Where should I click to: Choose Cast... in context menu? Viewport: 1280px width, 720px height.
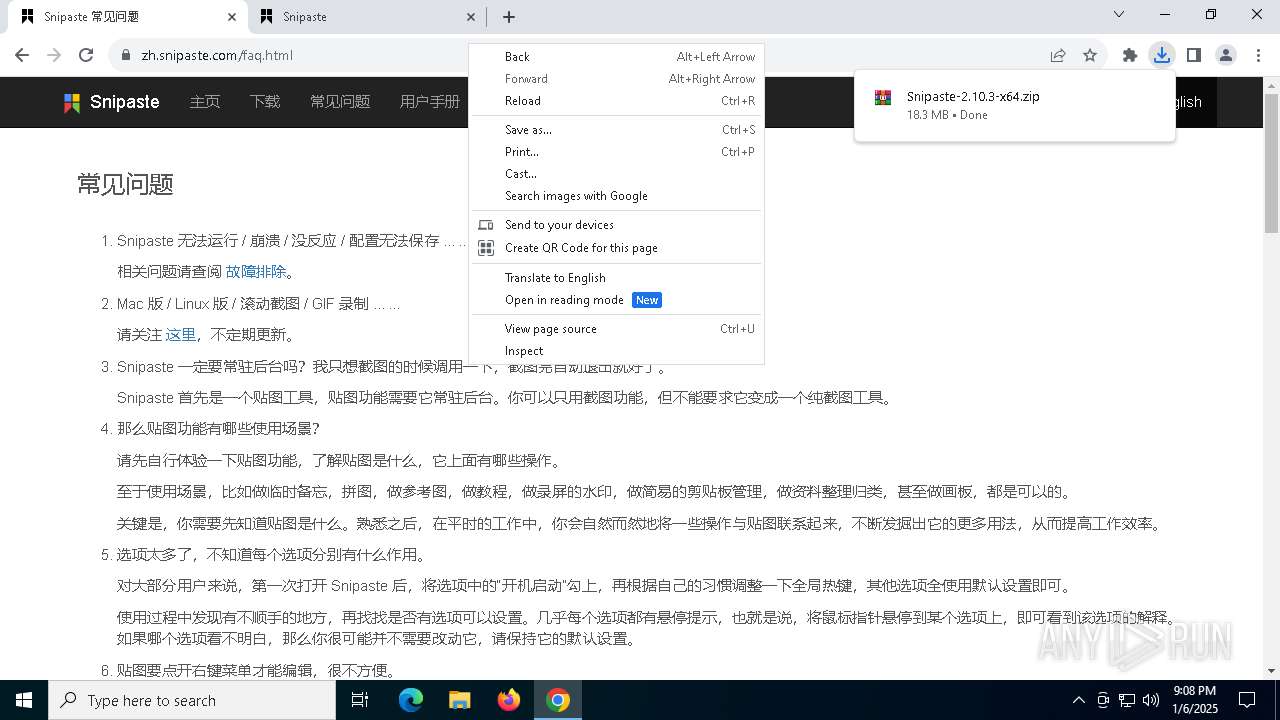click(616, 174)
